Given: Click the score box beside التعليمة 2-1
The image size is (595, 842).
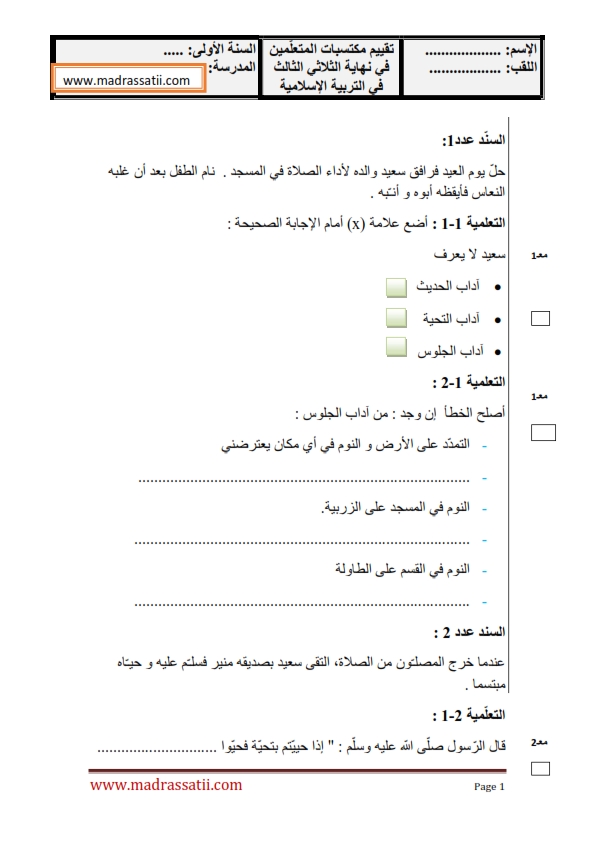Looking at the screenshot, I should [543, 432].
